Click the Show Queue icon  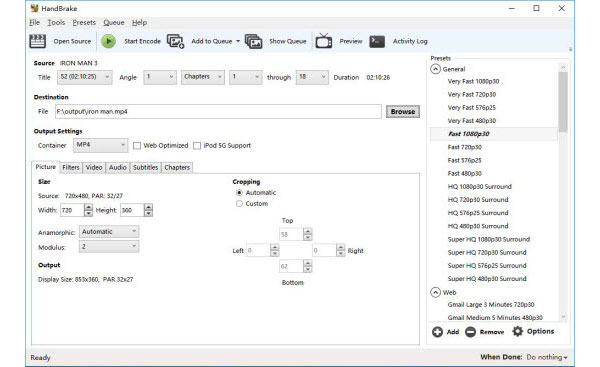(253, 41)
